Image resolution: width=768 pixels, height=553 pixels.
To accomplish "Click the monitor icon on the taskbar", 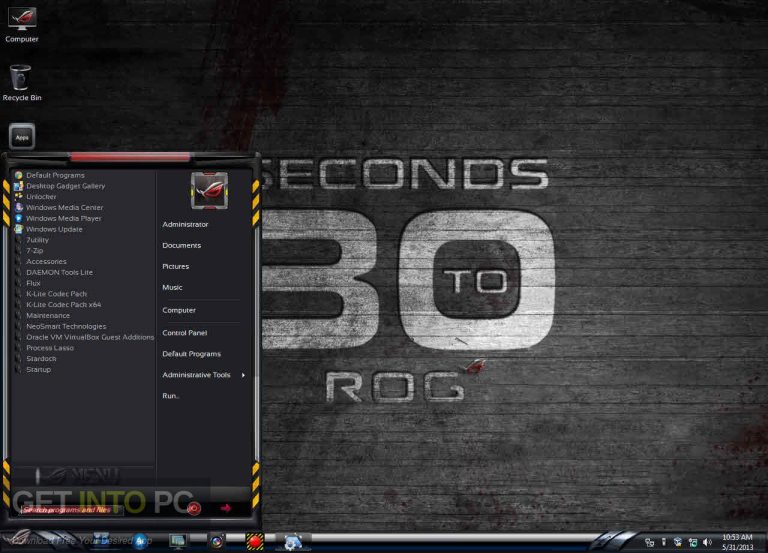I will (177, 541).
